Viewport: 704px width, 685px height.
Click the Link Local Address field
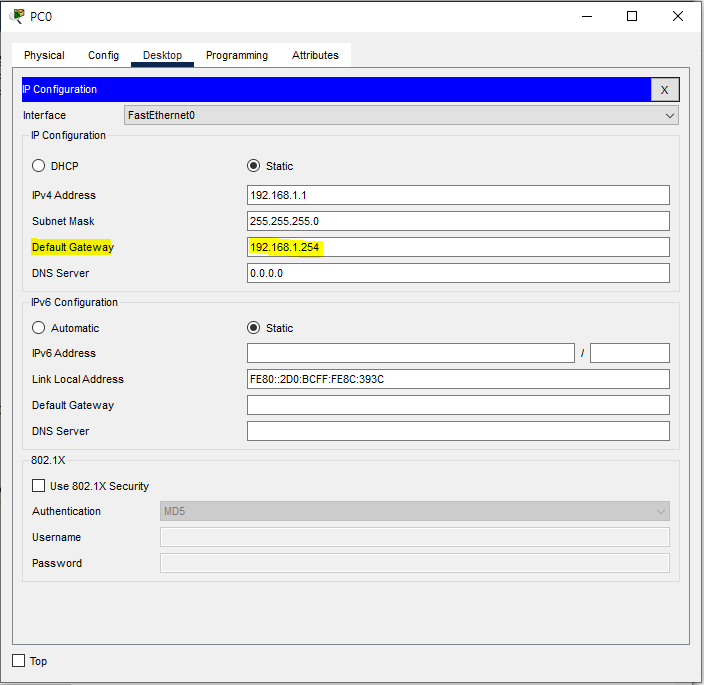coord(458,379)
